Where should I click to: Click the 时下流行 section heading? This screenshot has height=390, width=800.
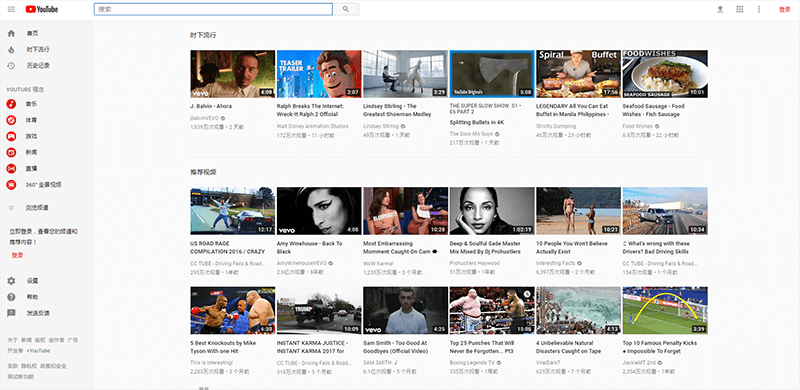[203, 35]
